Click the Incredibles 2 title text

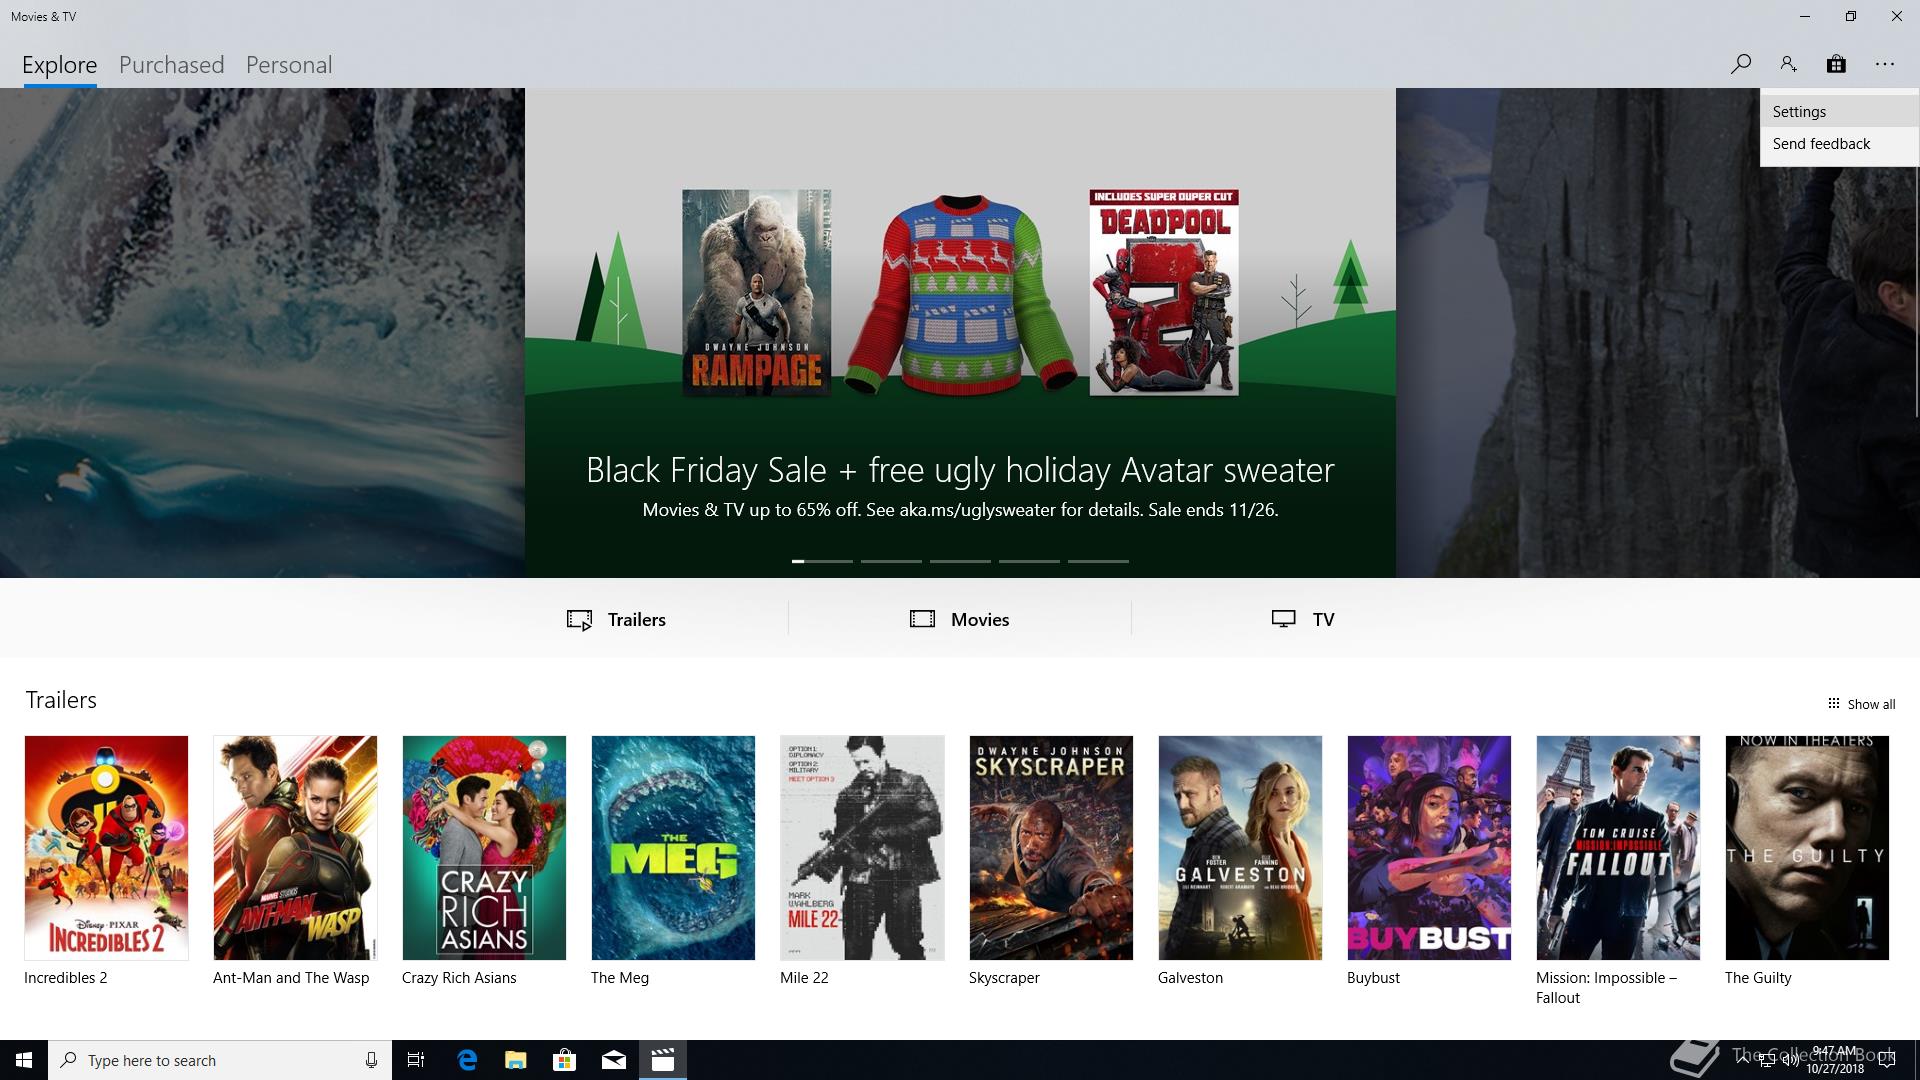pos(65,978)
